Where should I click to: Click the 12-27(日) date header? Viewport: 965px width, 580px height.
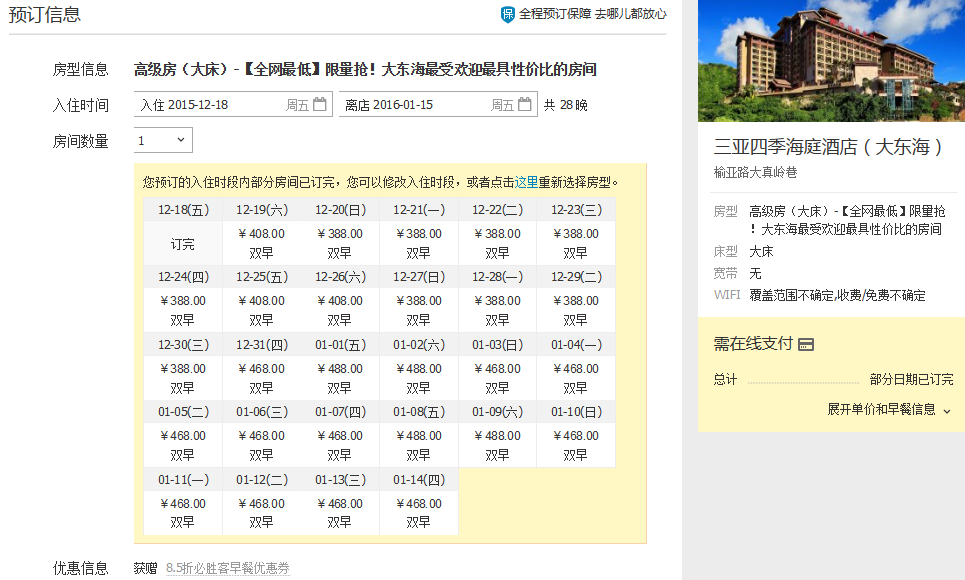tap(419, 277)
